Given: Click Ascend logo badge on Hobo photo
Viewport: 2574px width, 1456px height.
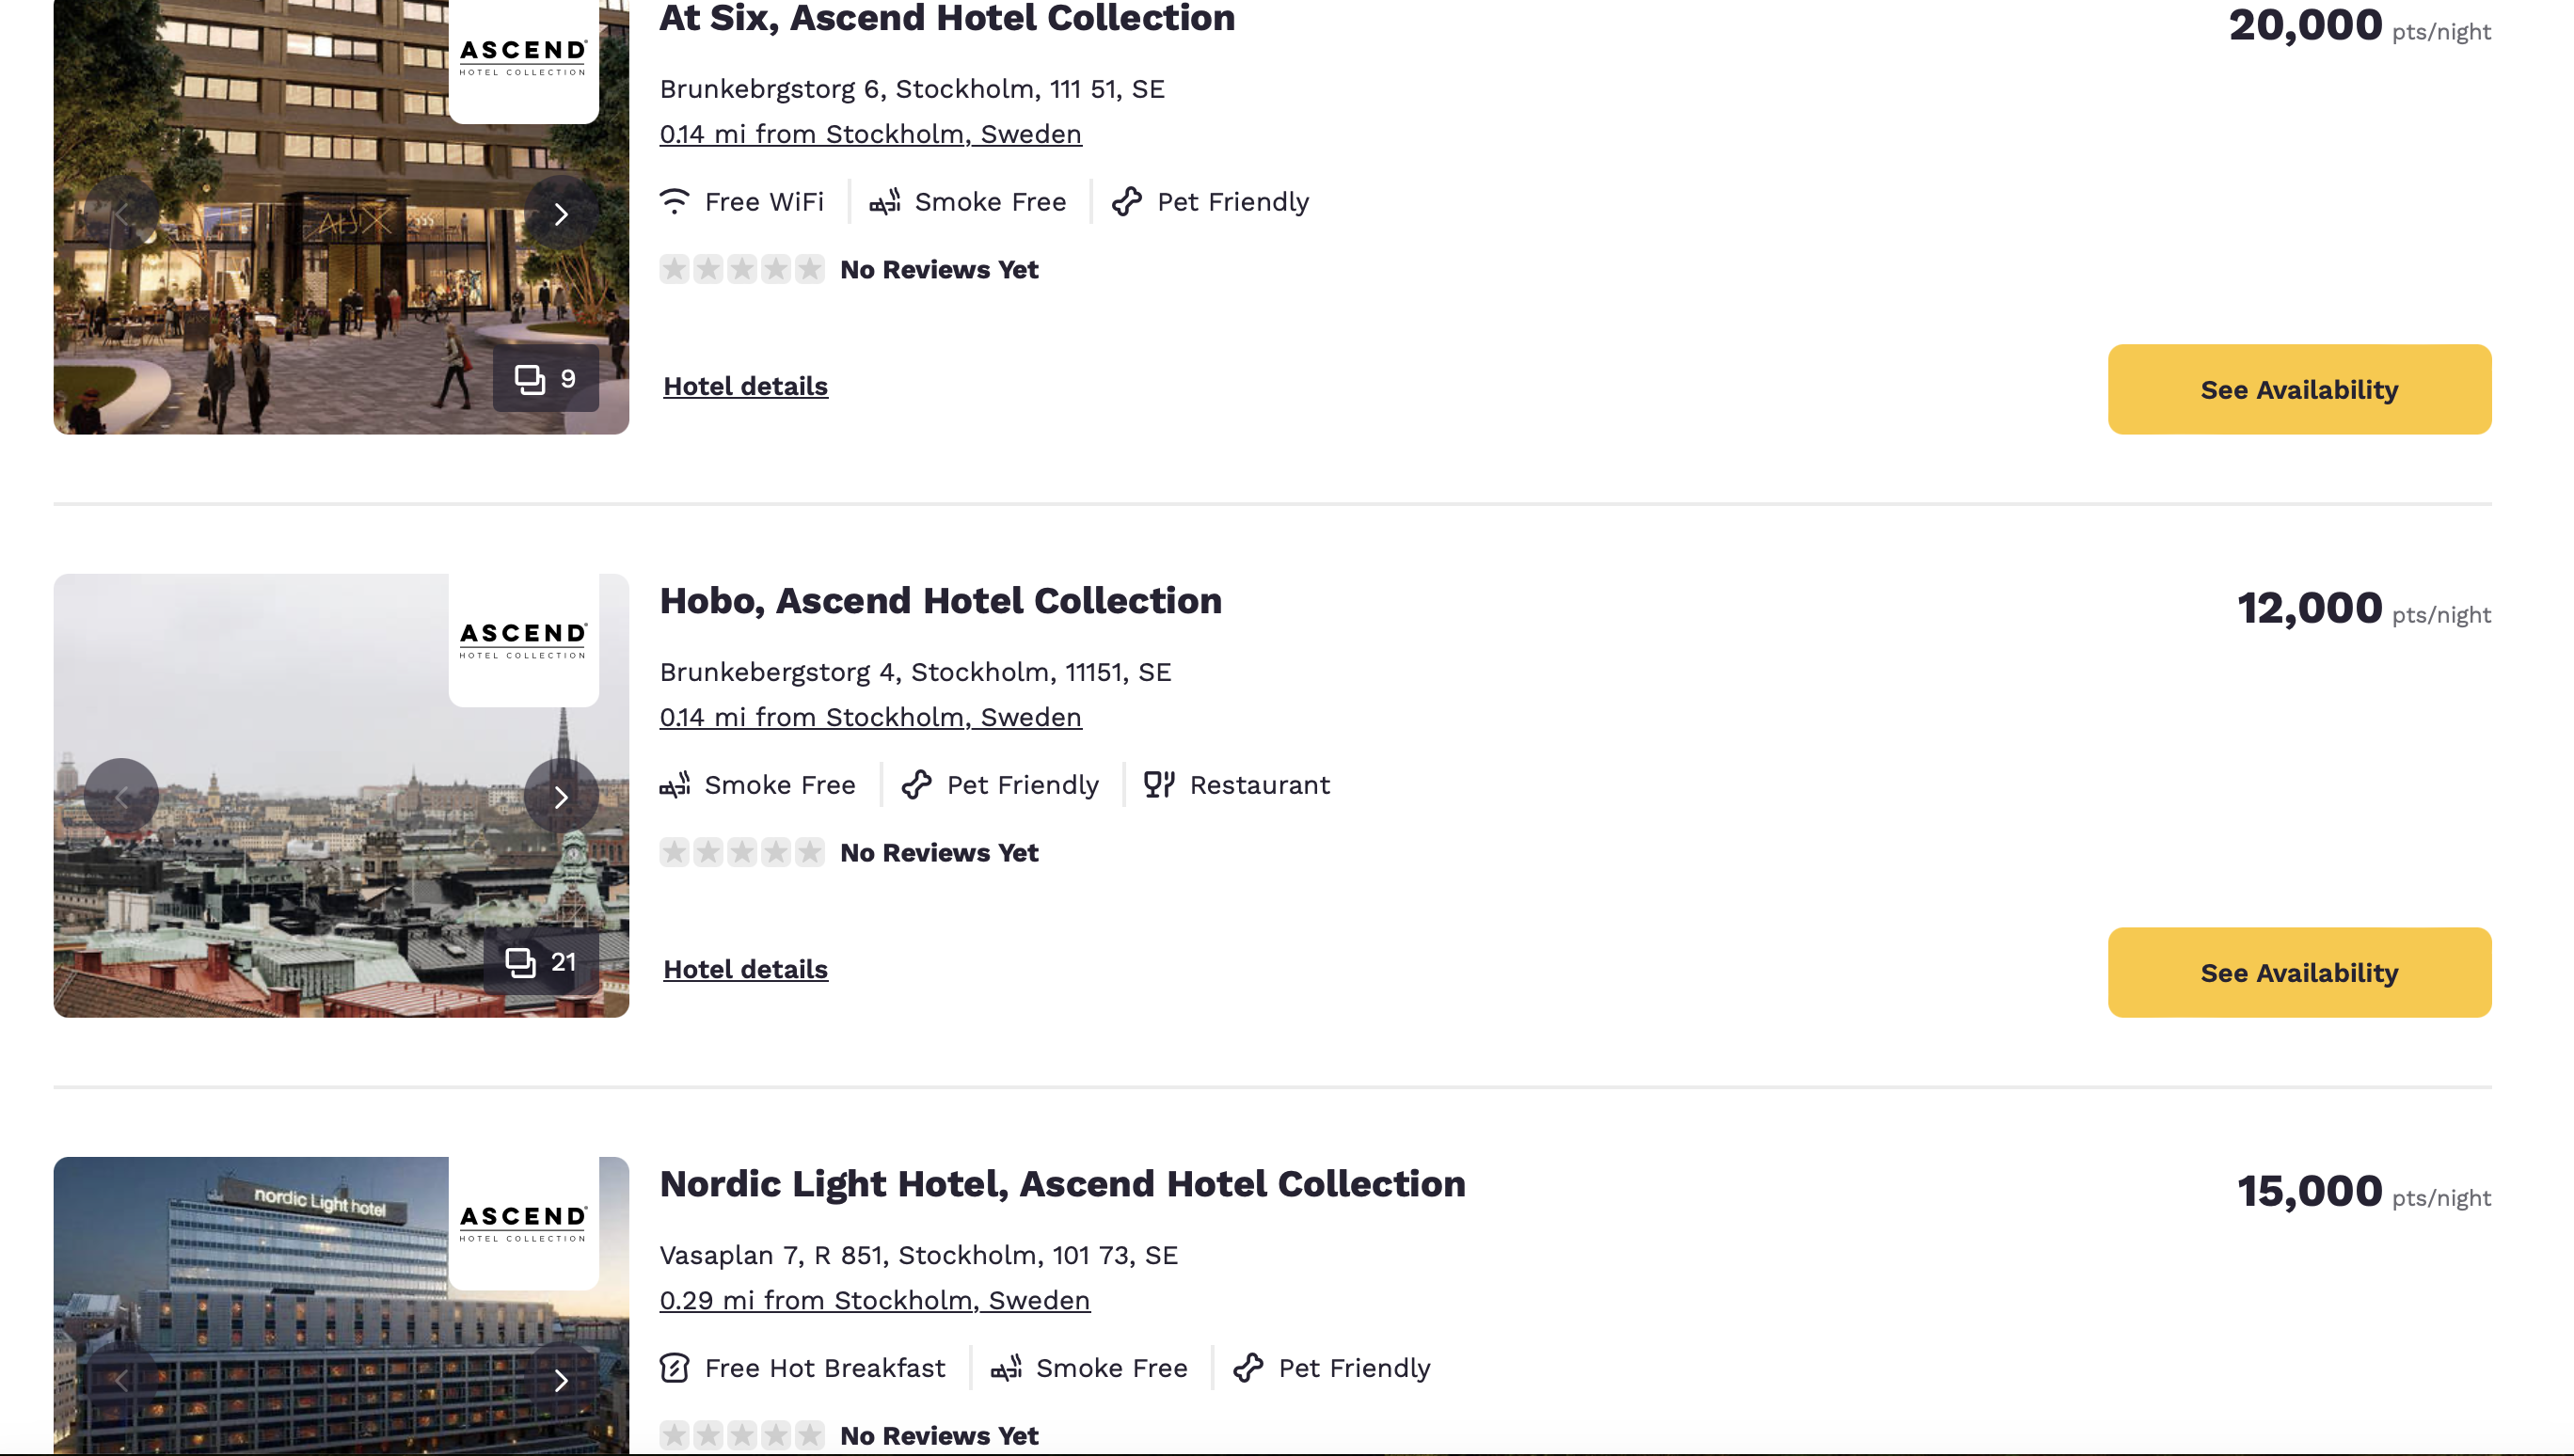Looking at the screenshot, I should 523,640.
